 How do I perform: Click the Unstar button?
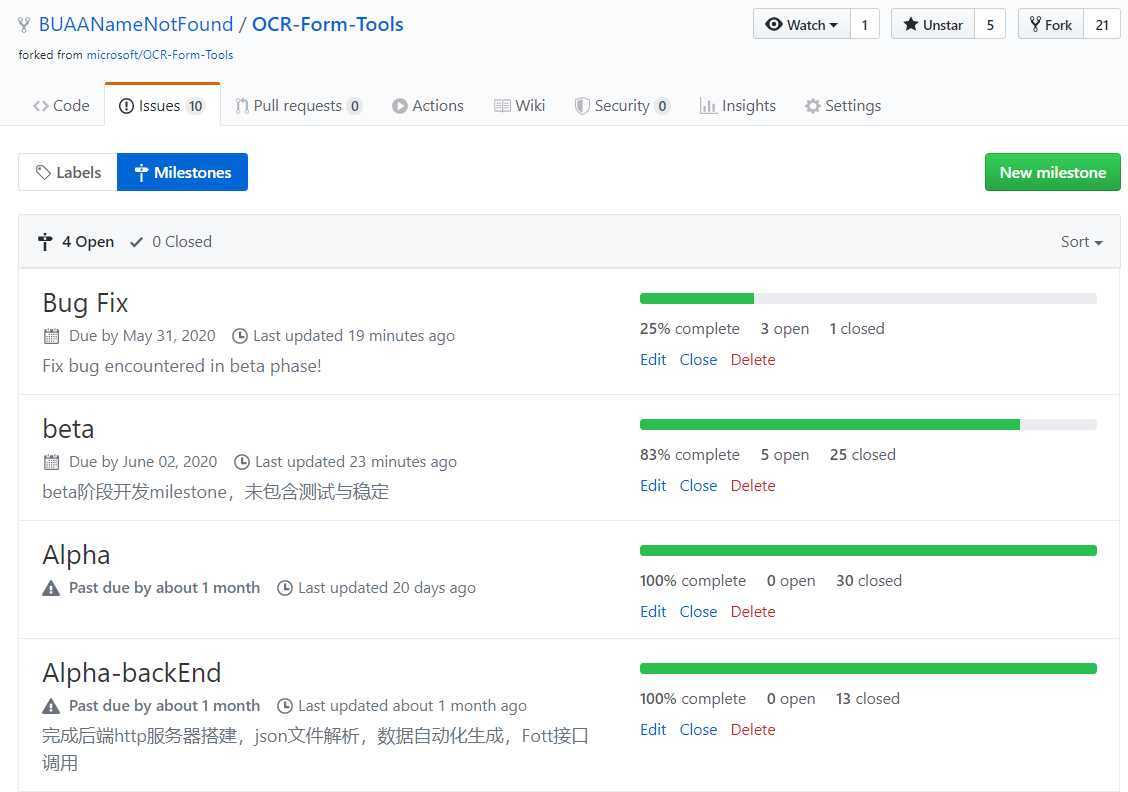pyautogui.click(x=933, y=24)
